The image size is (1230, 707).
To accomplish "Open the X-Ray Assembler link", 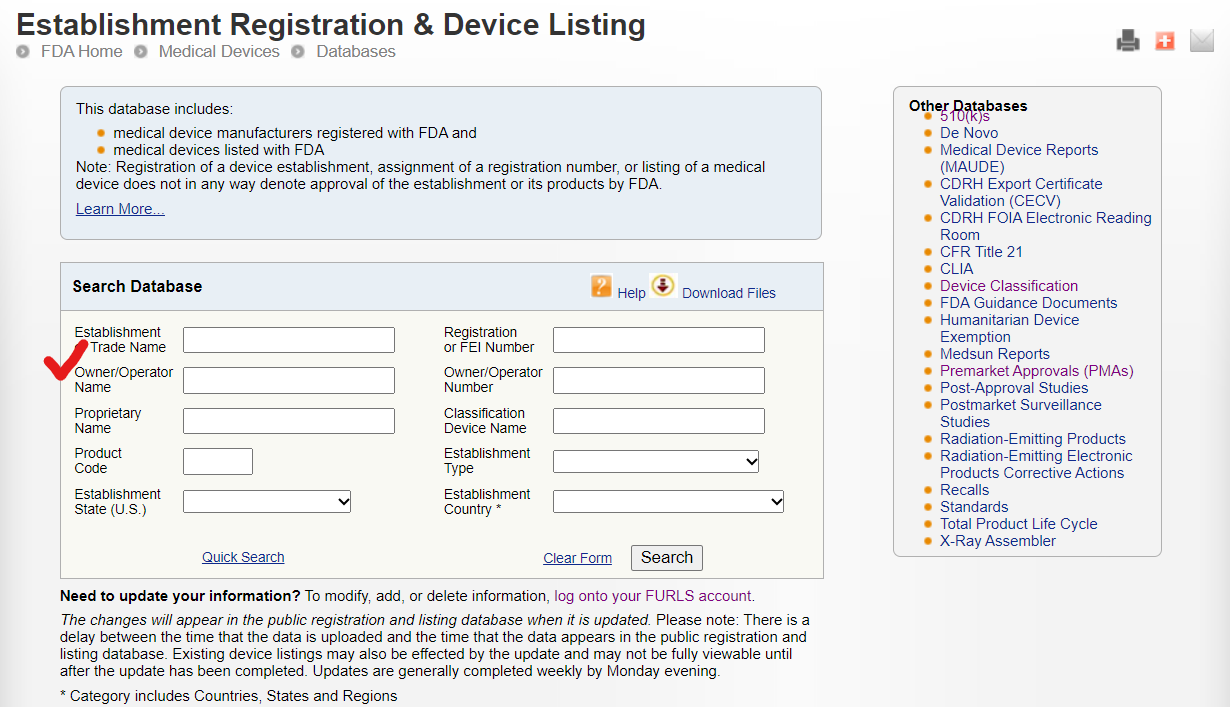I will click(x=998, y=541).
